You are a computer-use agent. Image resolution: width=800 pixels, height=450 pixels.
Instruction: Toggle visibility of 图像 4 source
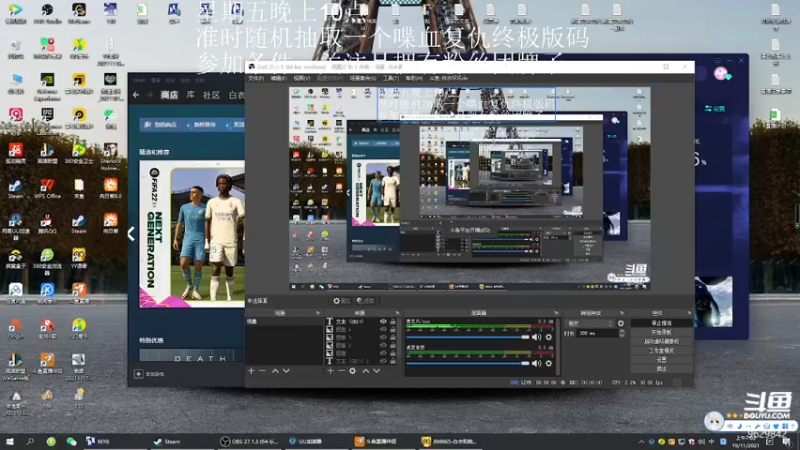point(383,330)
